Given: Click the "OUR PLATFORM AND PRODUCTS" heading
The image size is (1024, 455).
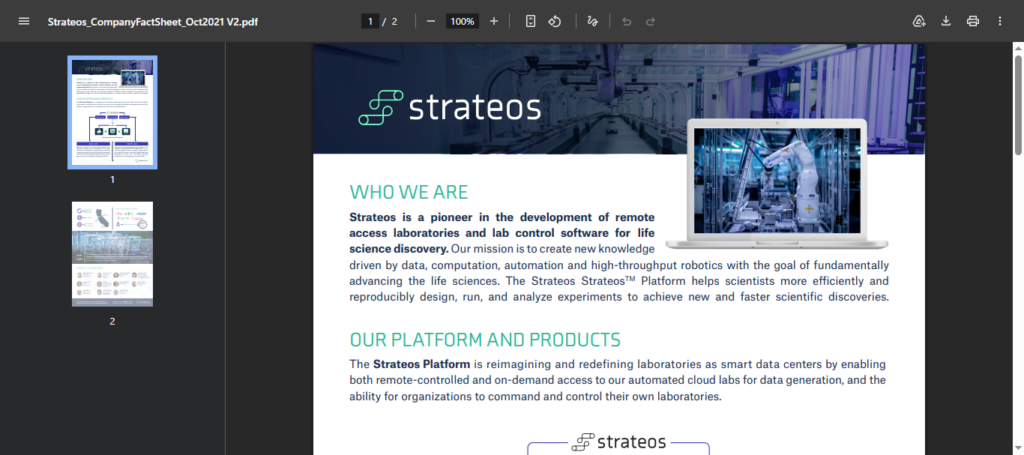Looking at the screenshot, I should coord(485,340).
